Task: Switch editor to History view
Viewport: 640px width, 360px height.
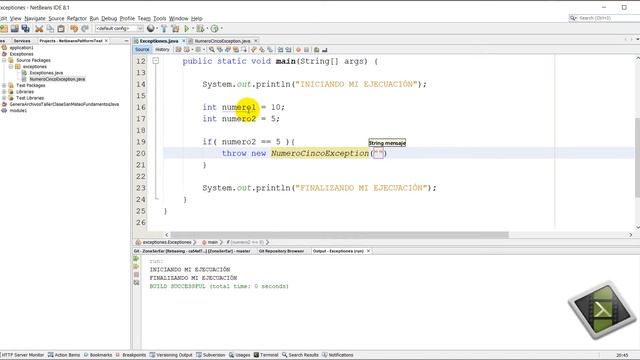Action: coord(162,50)
